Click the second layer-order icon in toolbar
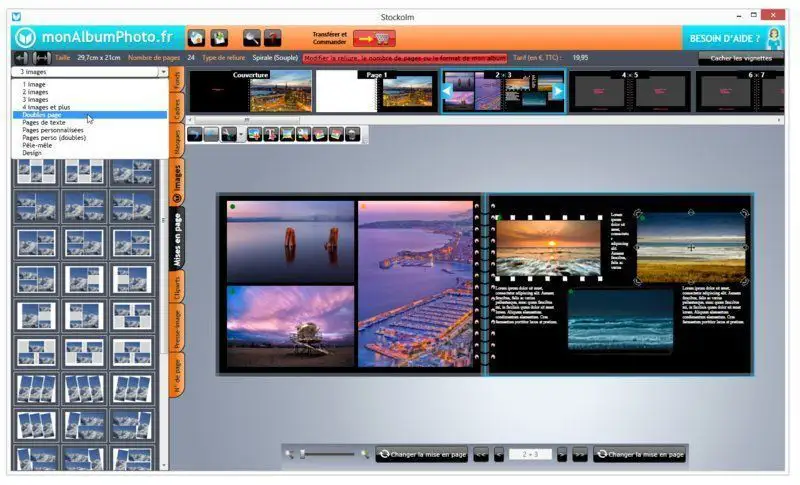800x485 pixels. (x=336, y=134)
